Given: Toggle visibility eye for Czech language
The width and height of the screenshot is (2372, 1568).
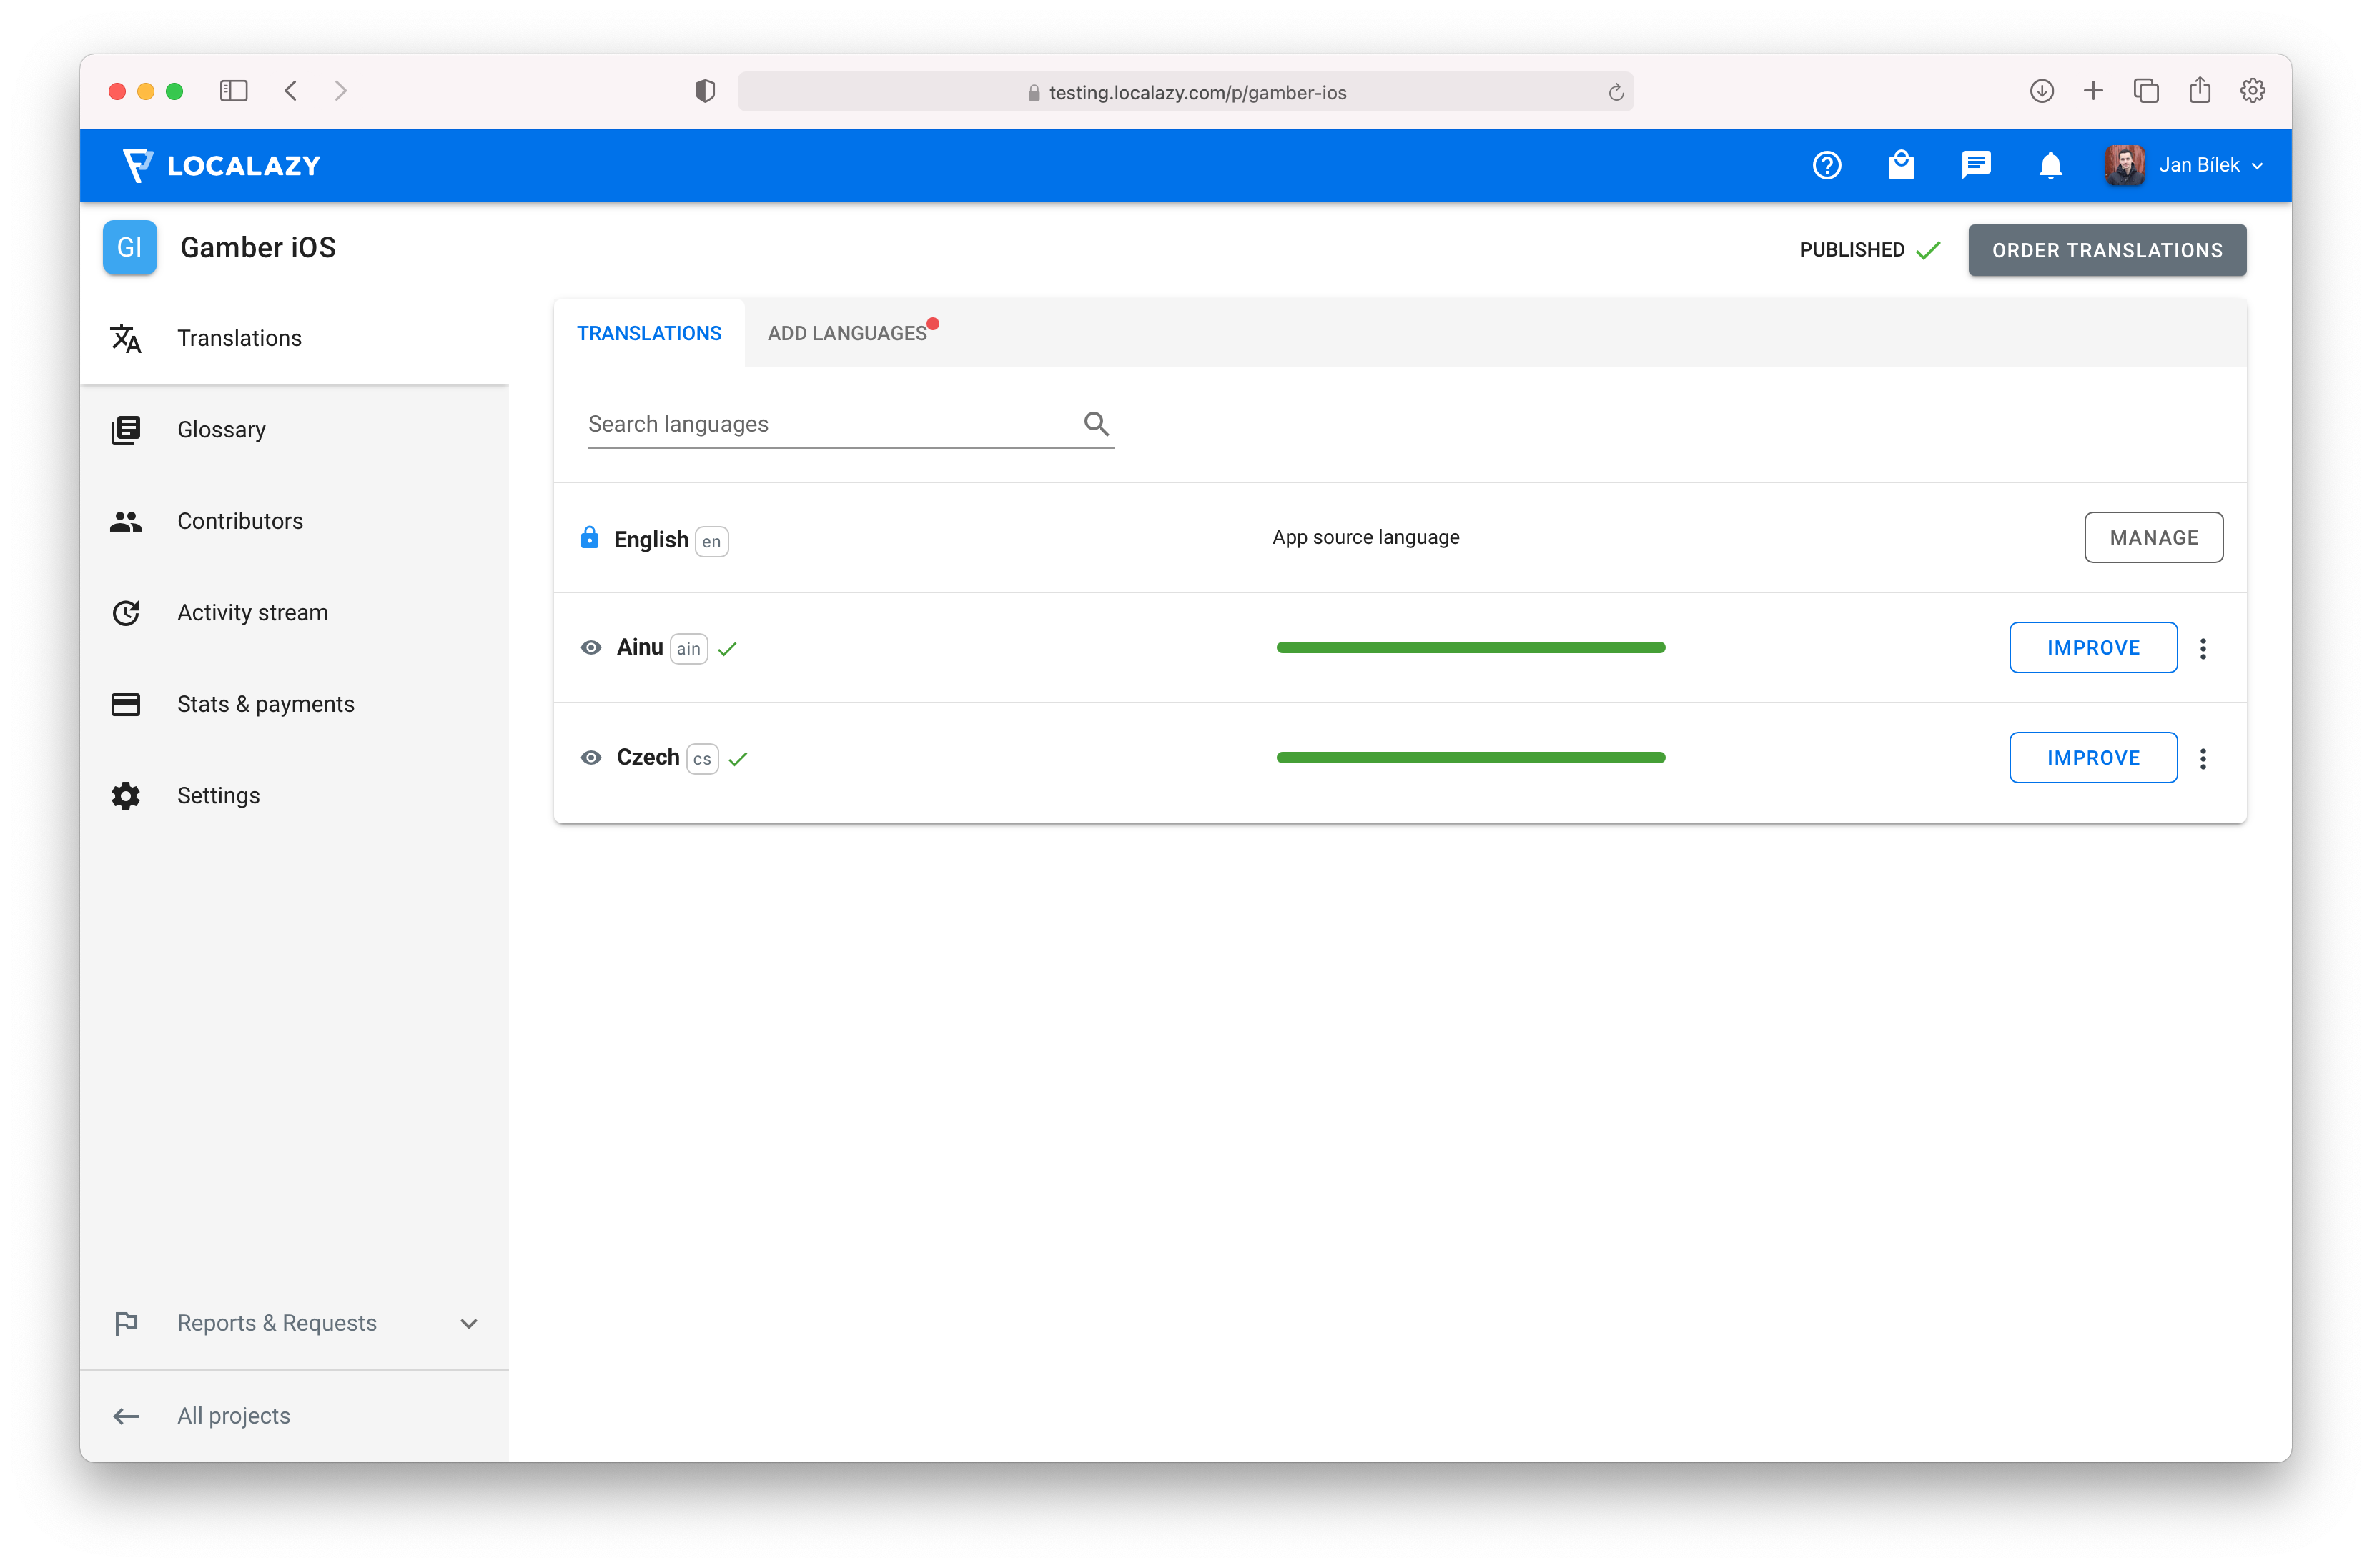Looking at the screenshot, I should [x=591, y=758].
